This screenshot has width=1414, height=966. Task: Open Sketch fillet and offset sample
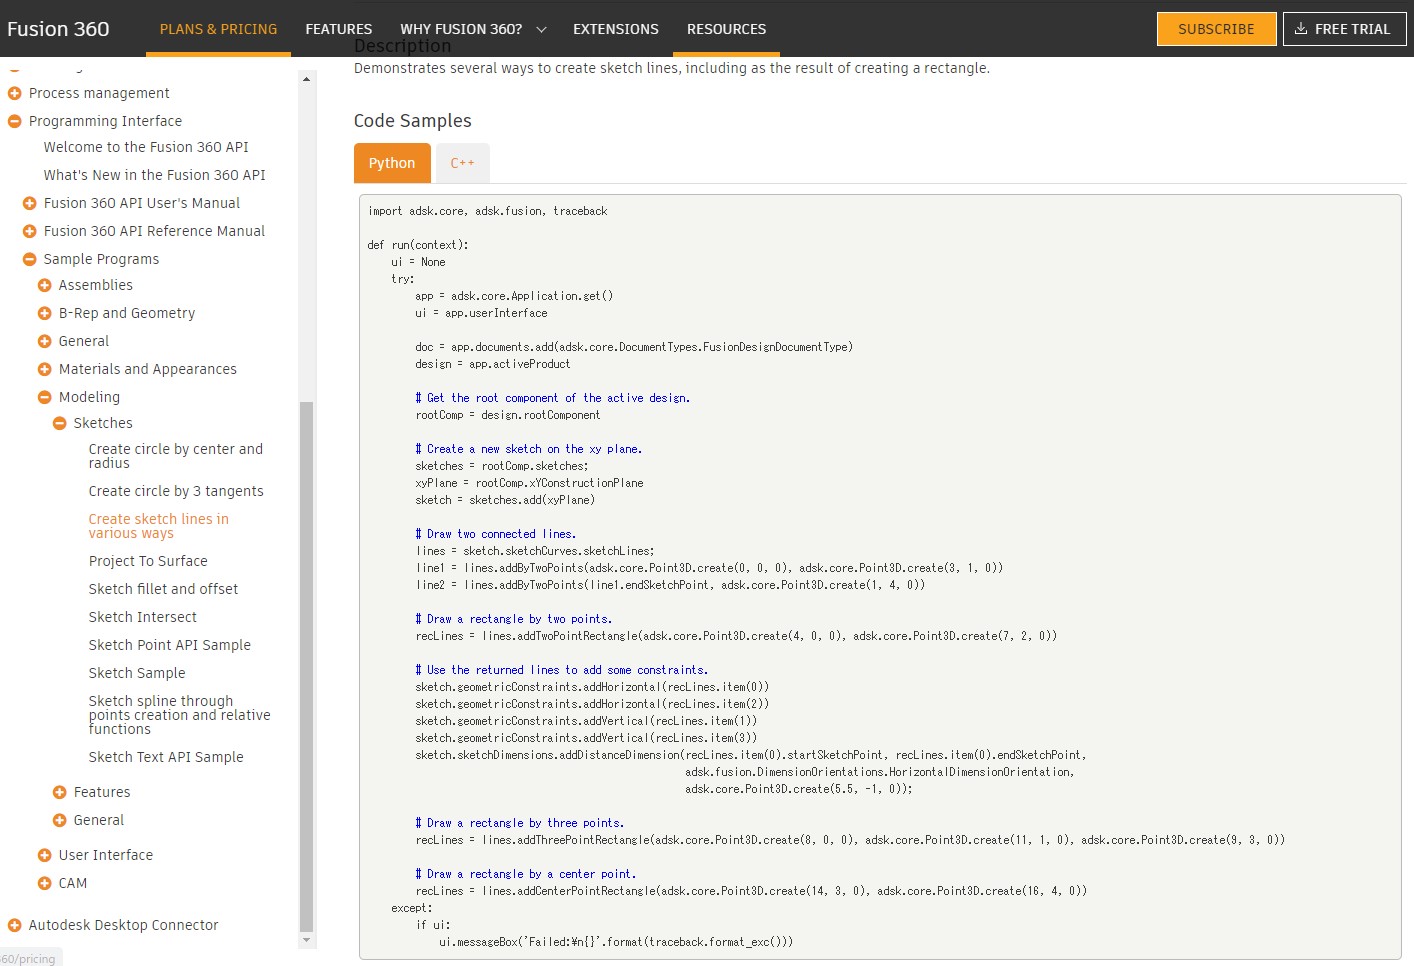pos(163,589)
